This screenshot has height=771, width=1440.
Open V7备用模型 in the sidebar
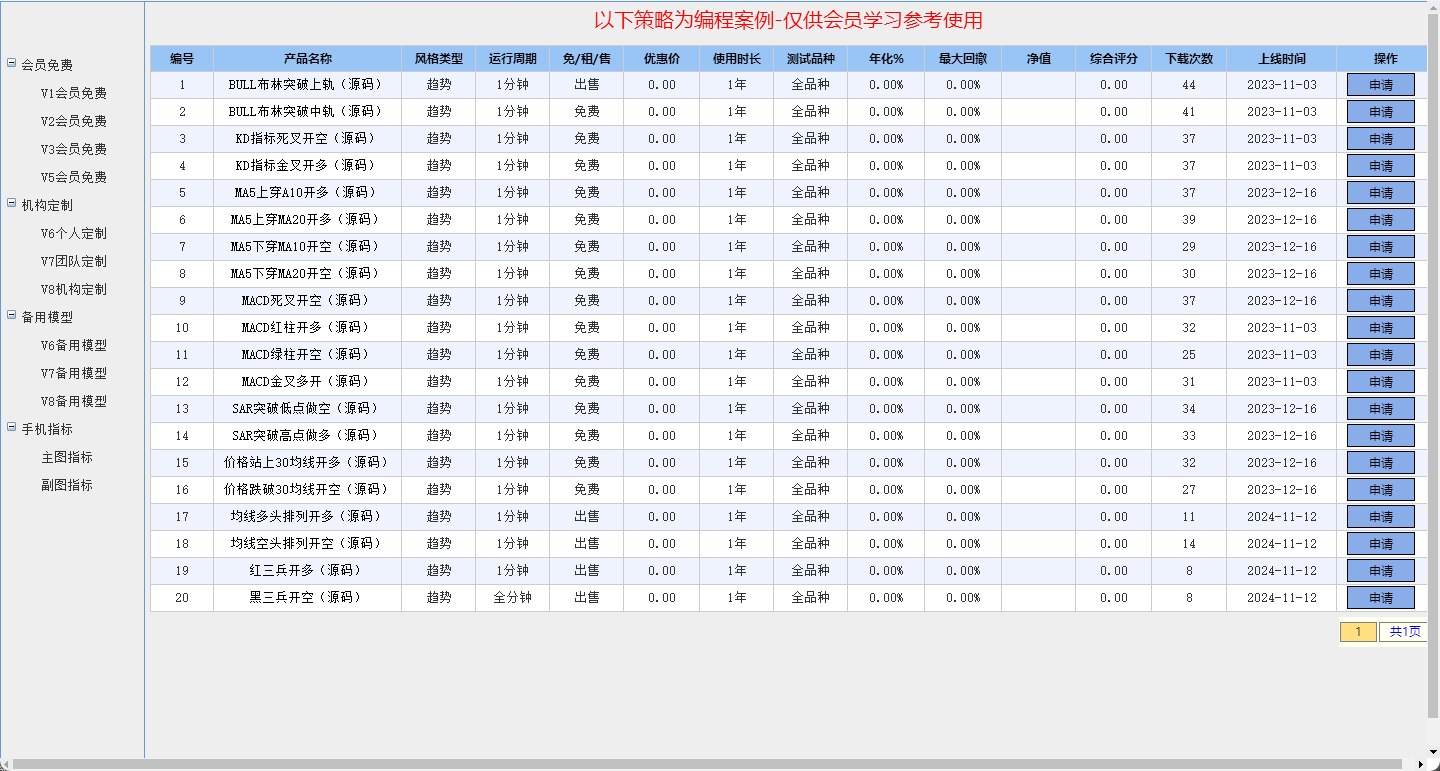[x=74, y=373]
